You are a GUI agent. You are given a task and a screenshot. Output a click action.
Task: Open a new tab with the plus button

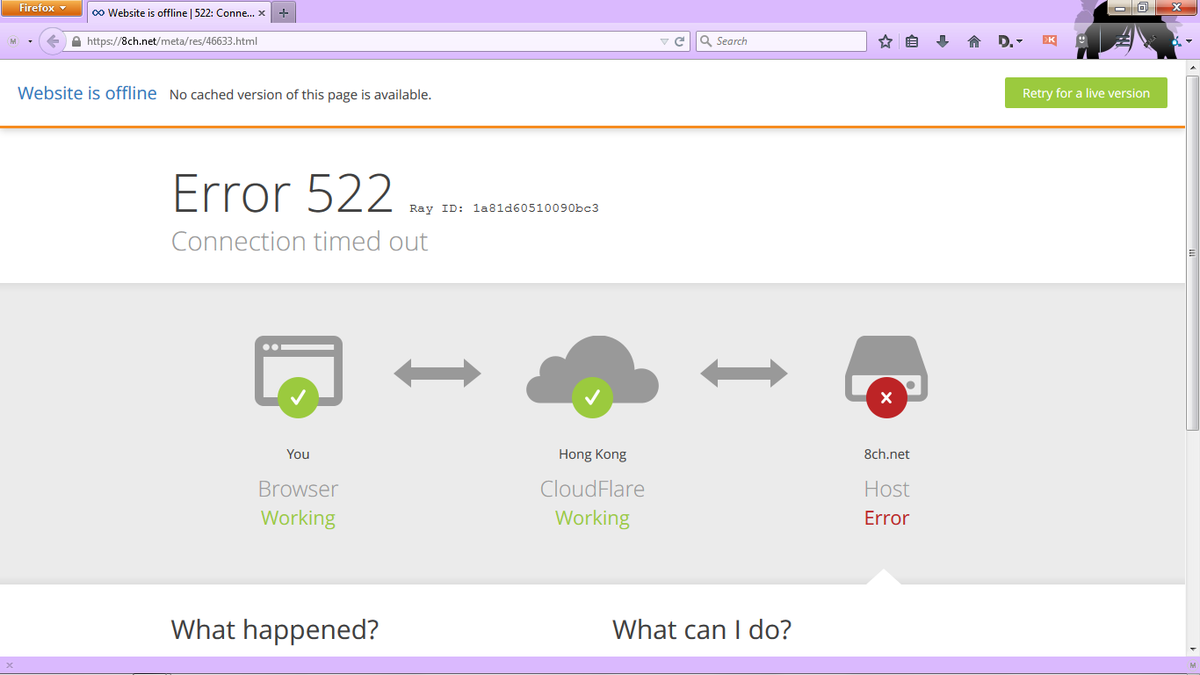pos(284,14)
